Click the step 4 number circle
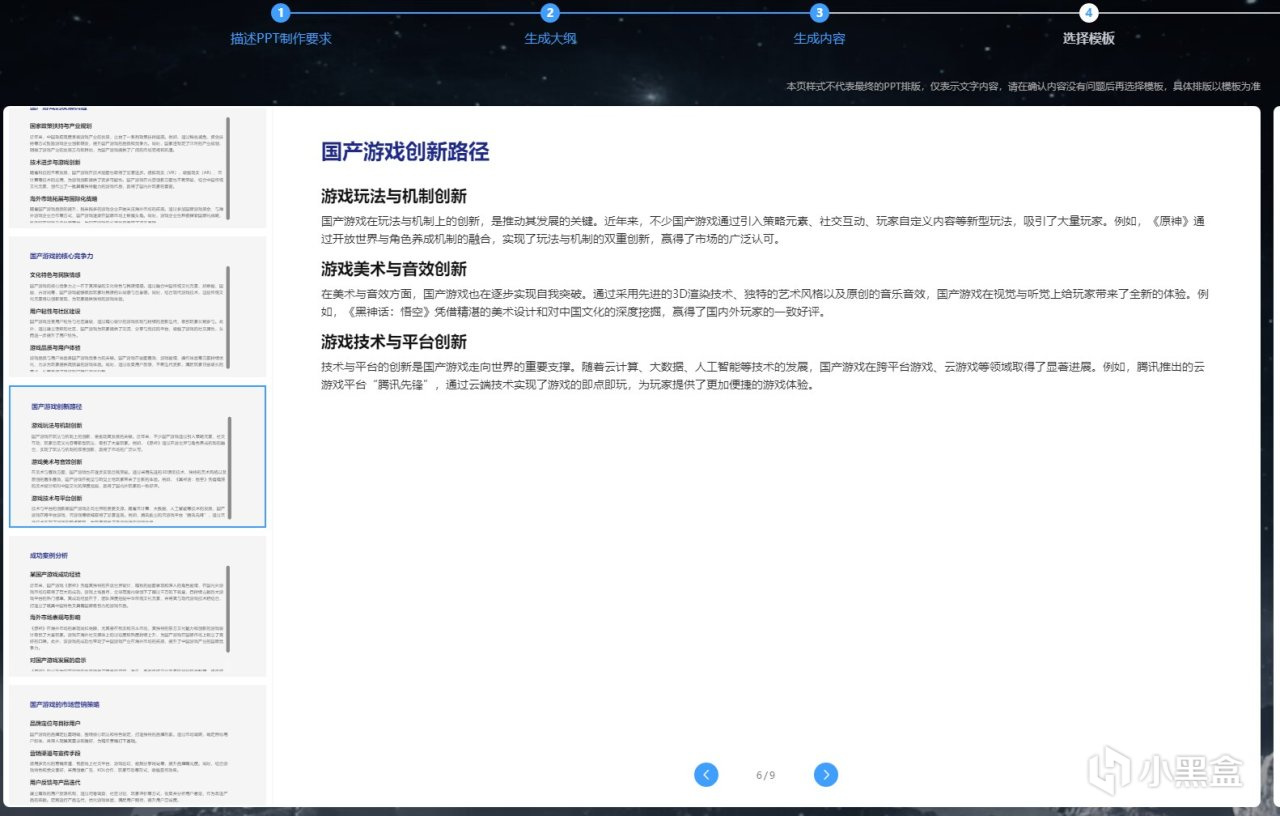Screen dimensions: 1280x816 coord(1089,13)
